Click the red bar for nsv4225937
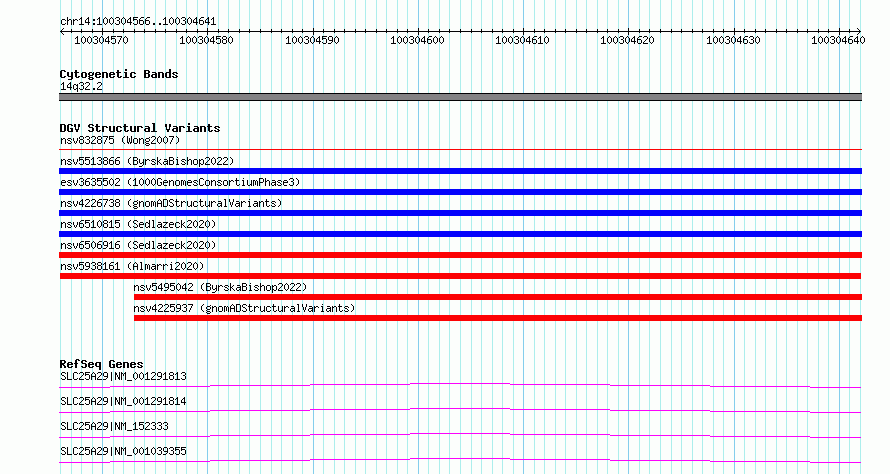890x474 pixels. (498, 318)
